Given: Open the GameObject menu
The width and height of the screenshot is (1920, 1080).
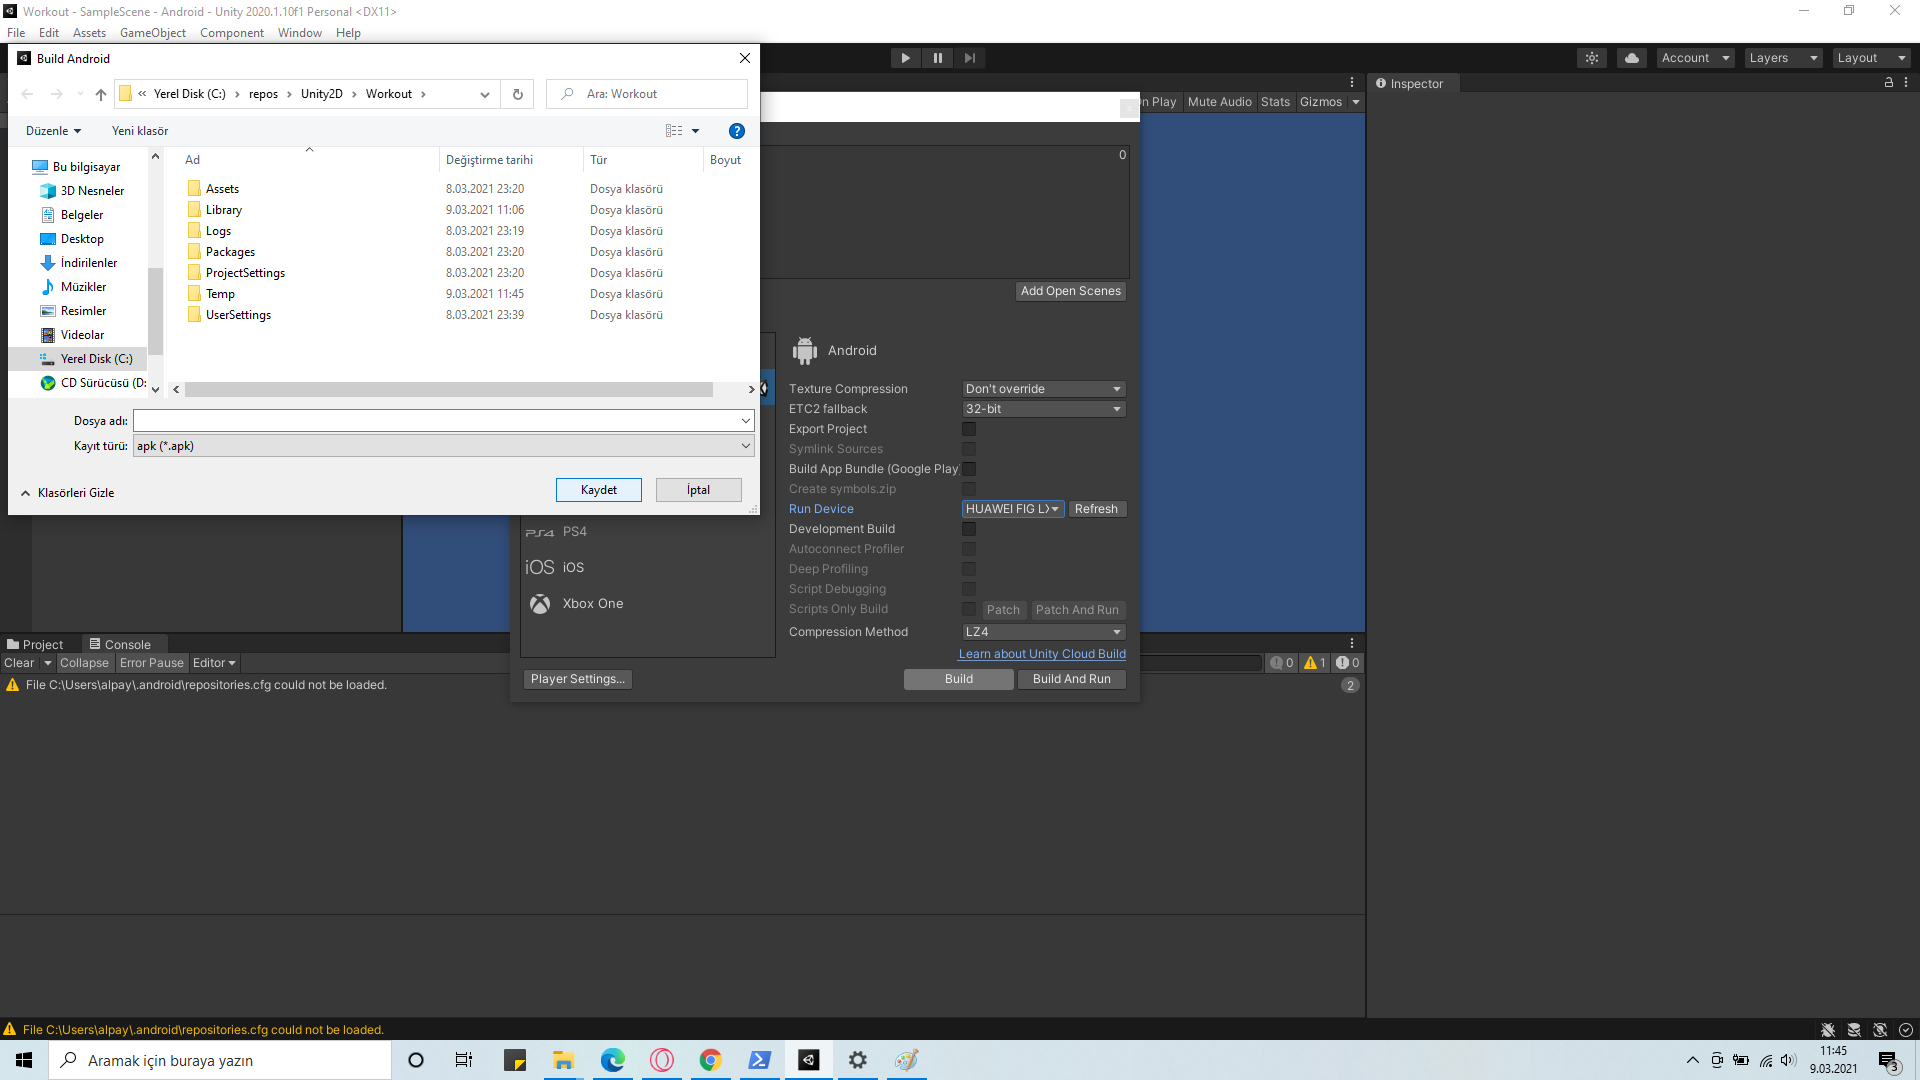Looking at the screenshot, I should point(153,33).
